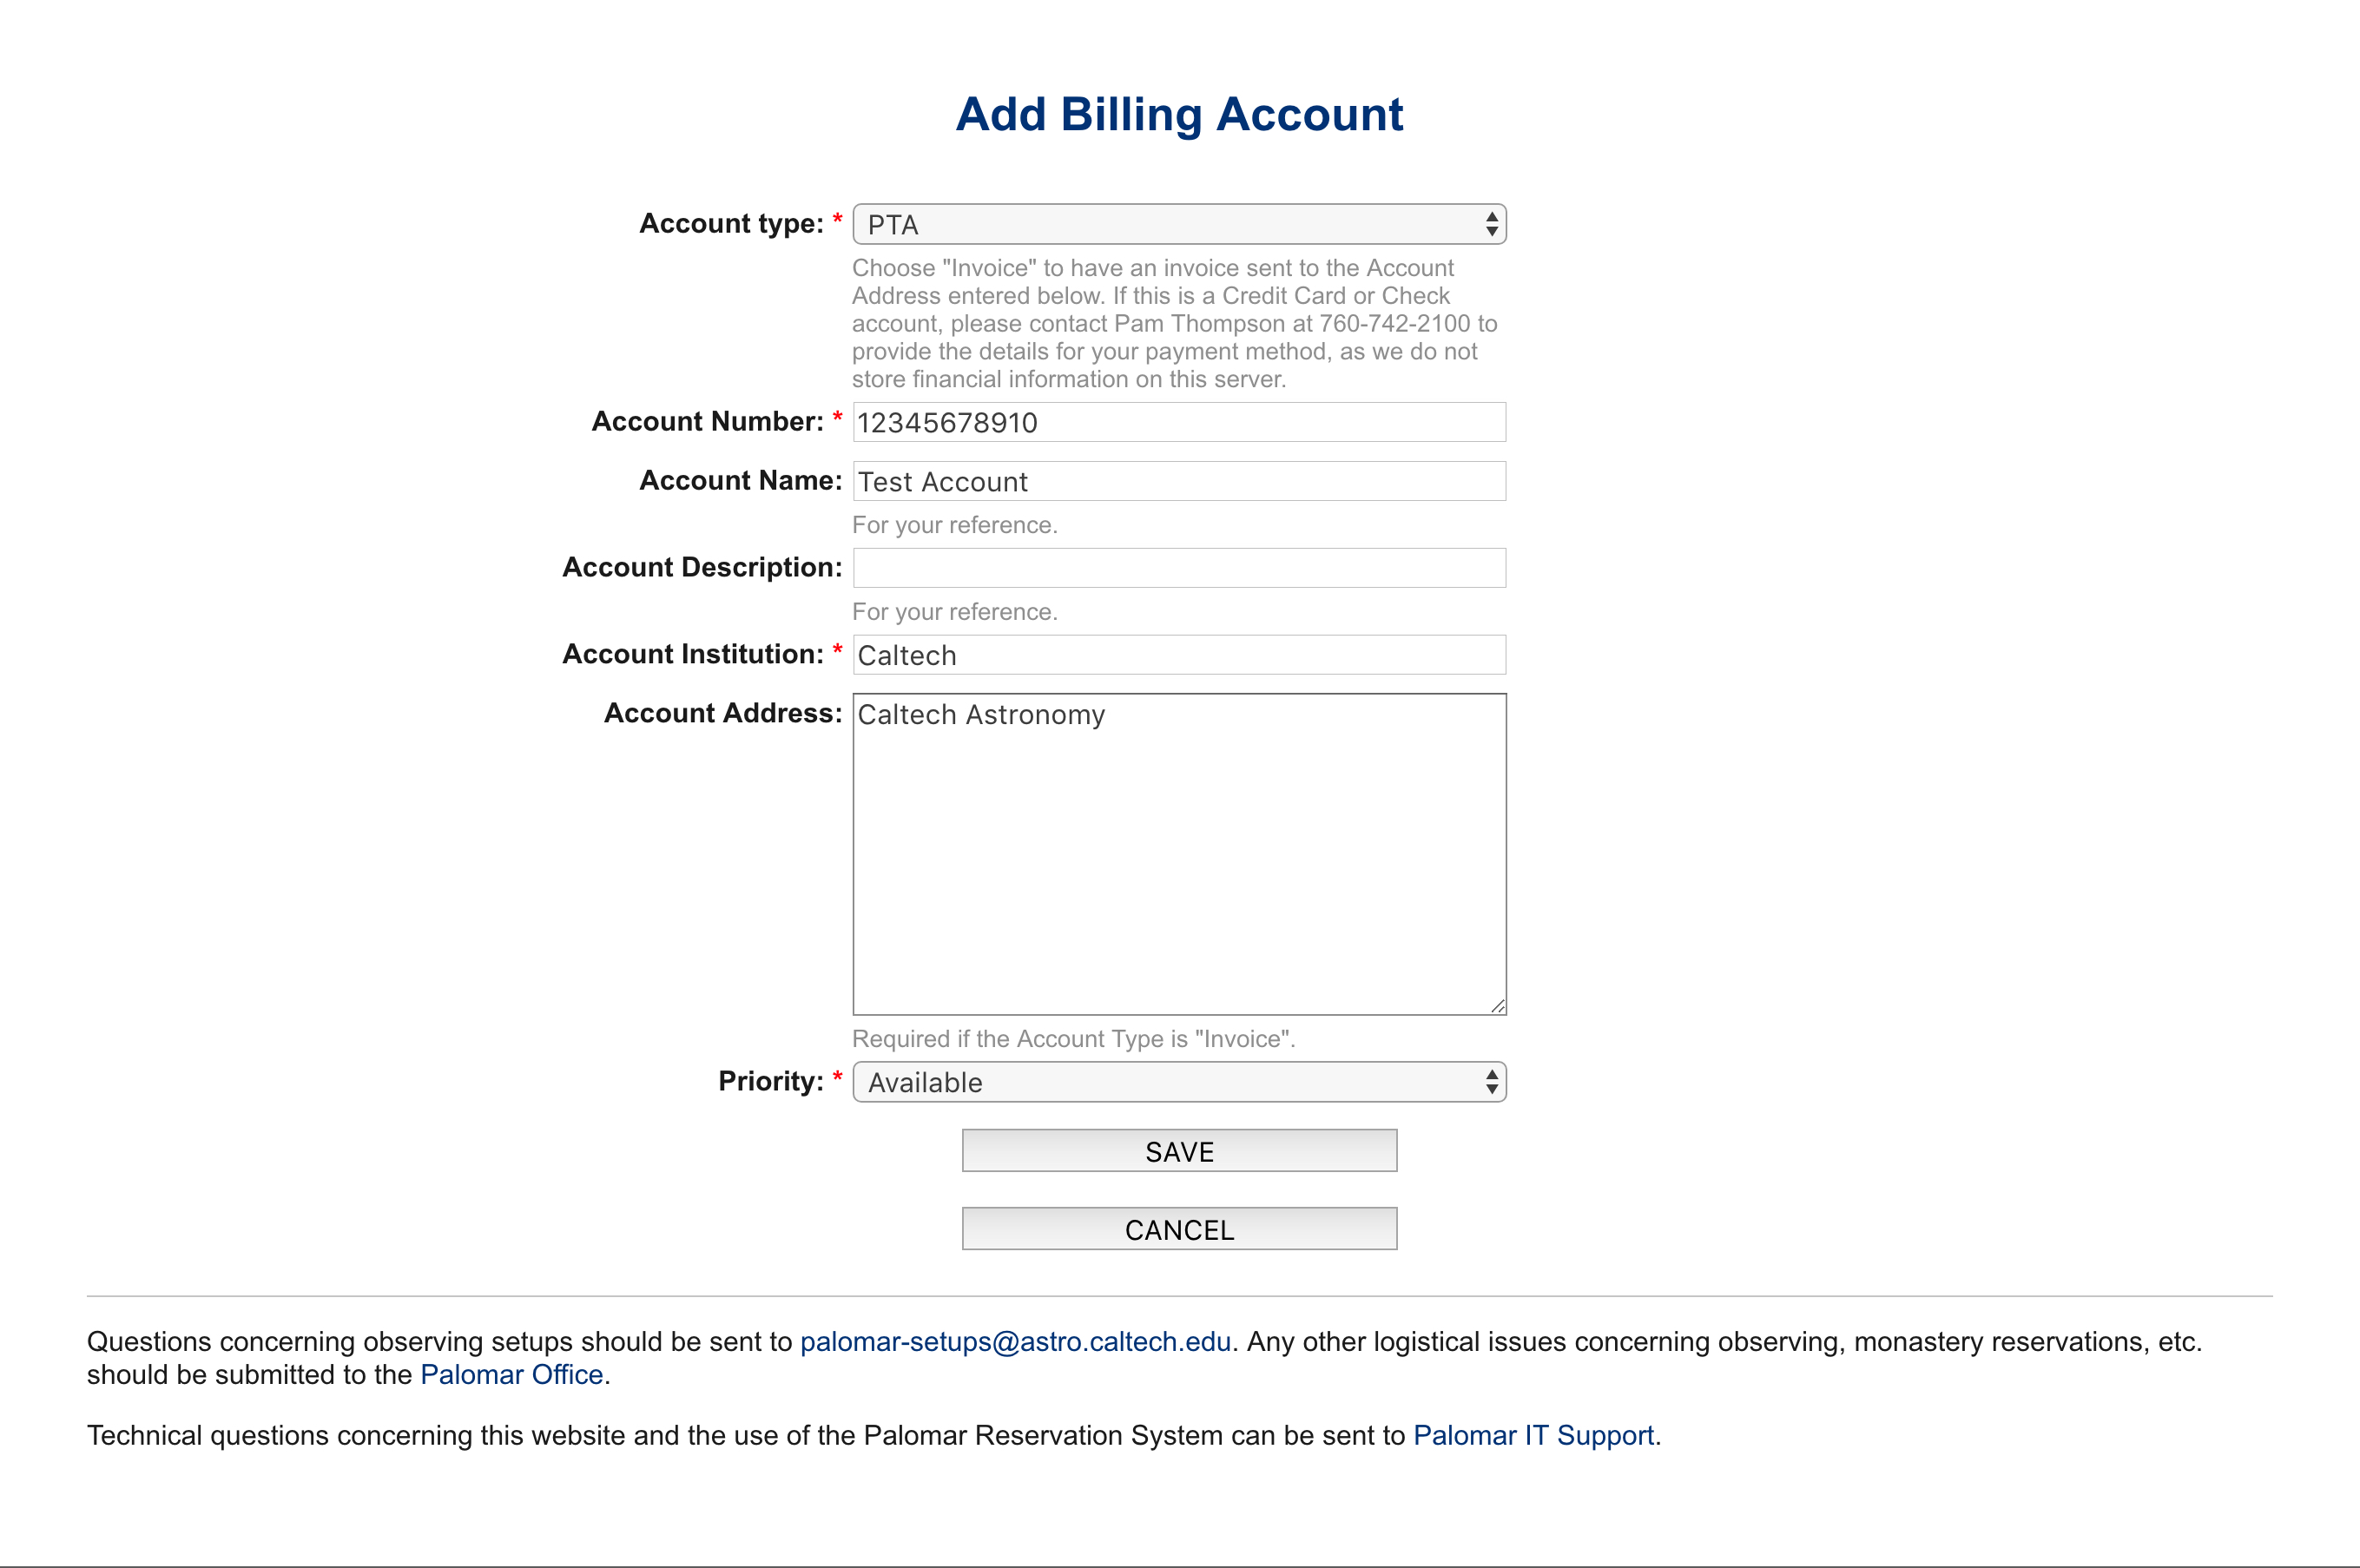Click the Priority field label
This screenshot has height=1568, width=2360.
pyautogui.click(x=770, y=1081)
